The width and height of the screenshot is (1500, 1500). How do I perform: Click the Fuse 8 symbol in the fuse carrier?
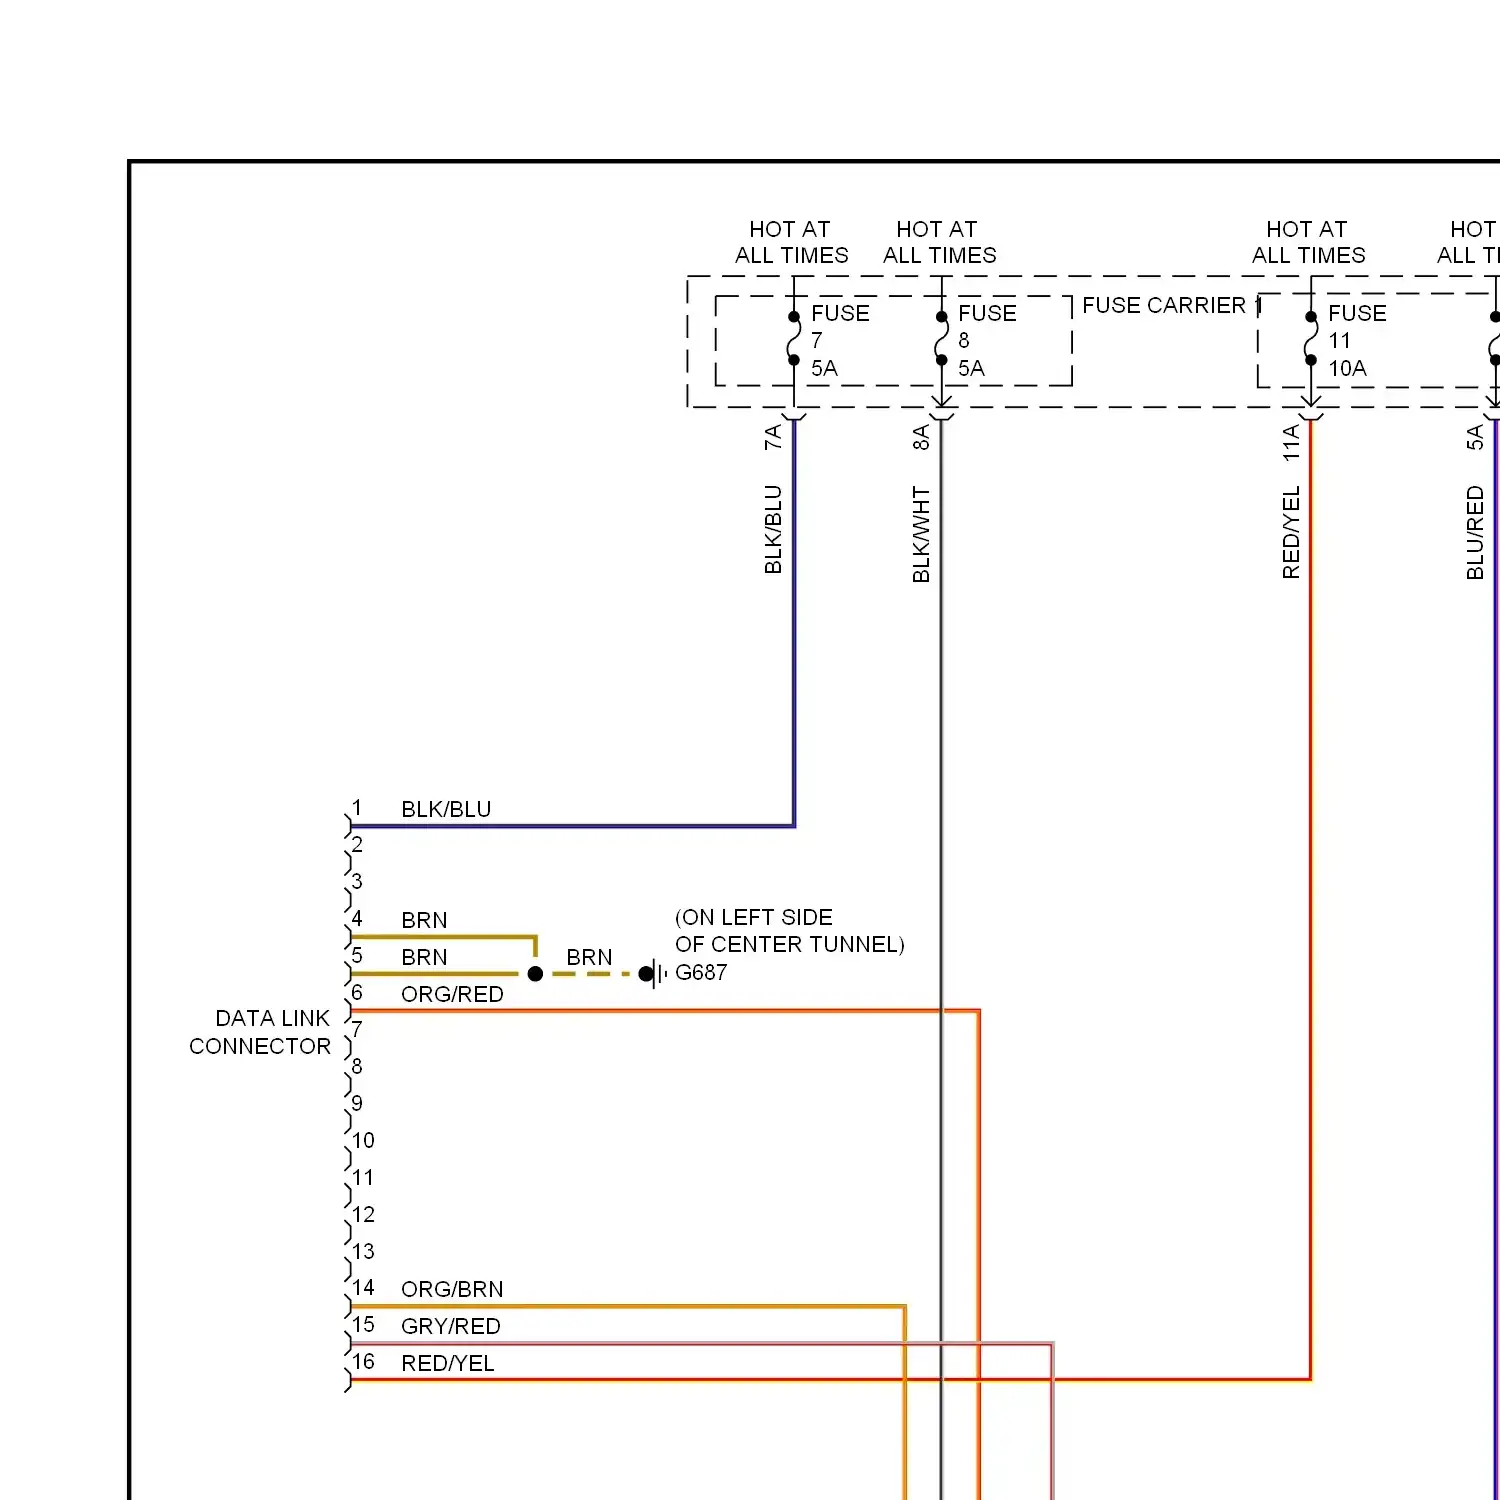pyautogui.click(x=941, y=339)
